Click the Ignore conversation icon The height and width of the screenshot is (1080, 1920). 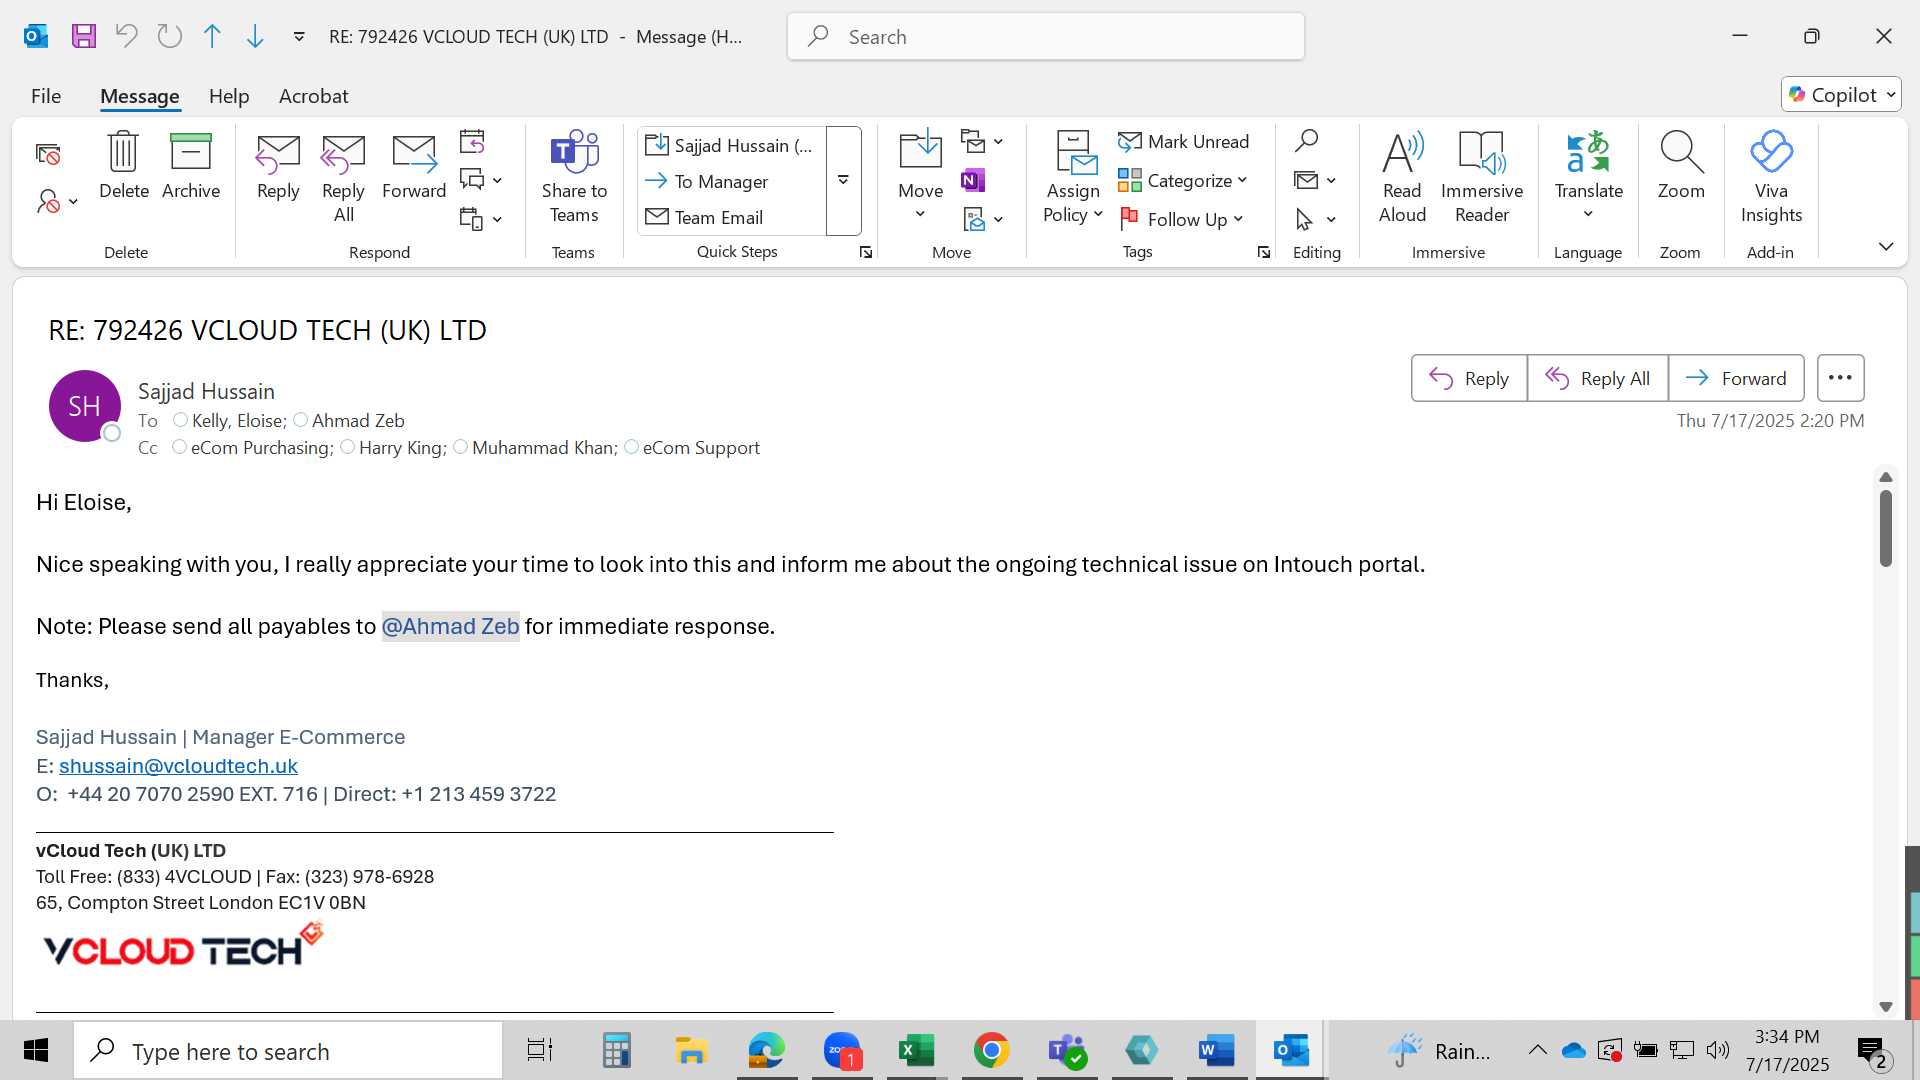[x=48, y=154]
